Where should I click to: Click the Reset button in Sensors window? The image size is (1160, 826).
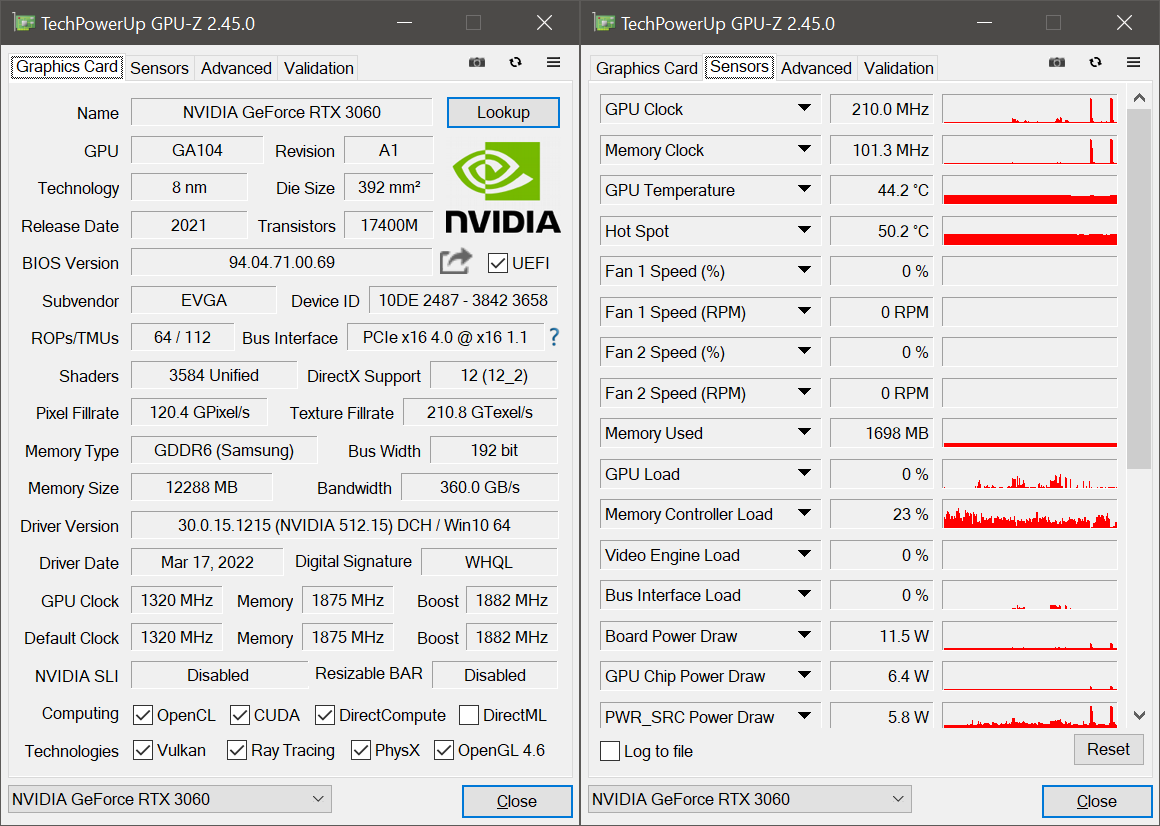(1108, 750)
